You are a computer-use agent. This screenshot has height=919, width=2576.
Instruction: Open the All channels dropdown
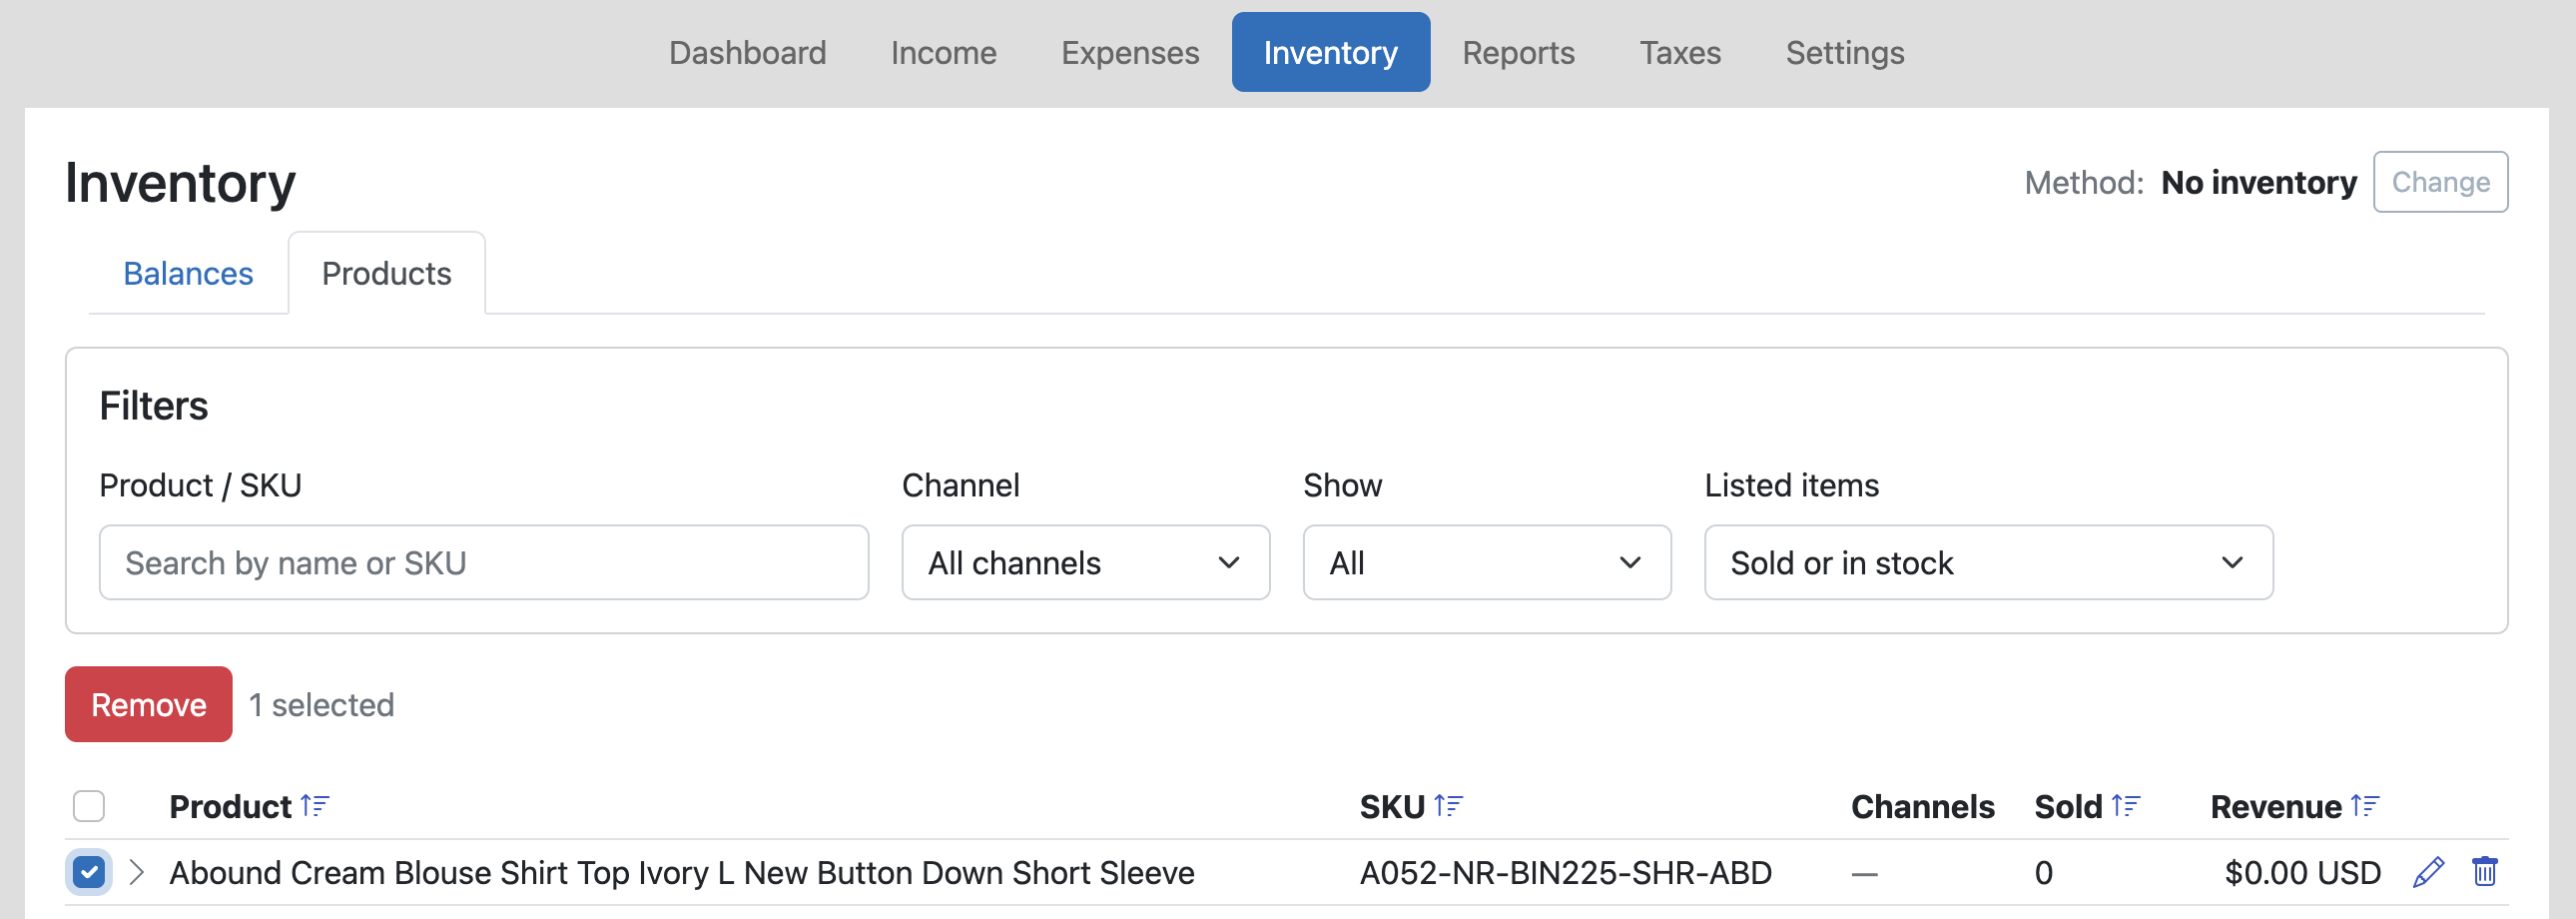click(x=1085, y=562)
